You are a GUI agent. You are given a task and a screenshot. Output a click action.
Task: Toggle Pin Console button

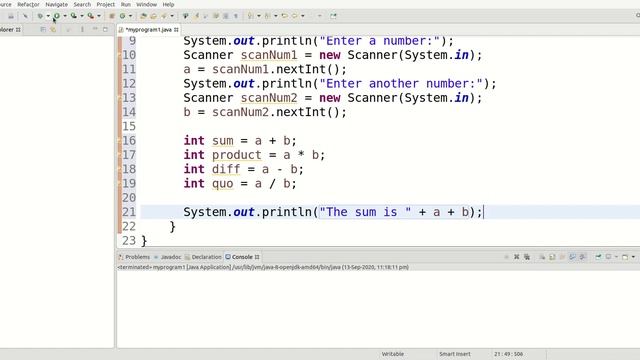(x=598, y=257)
